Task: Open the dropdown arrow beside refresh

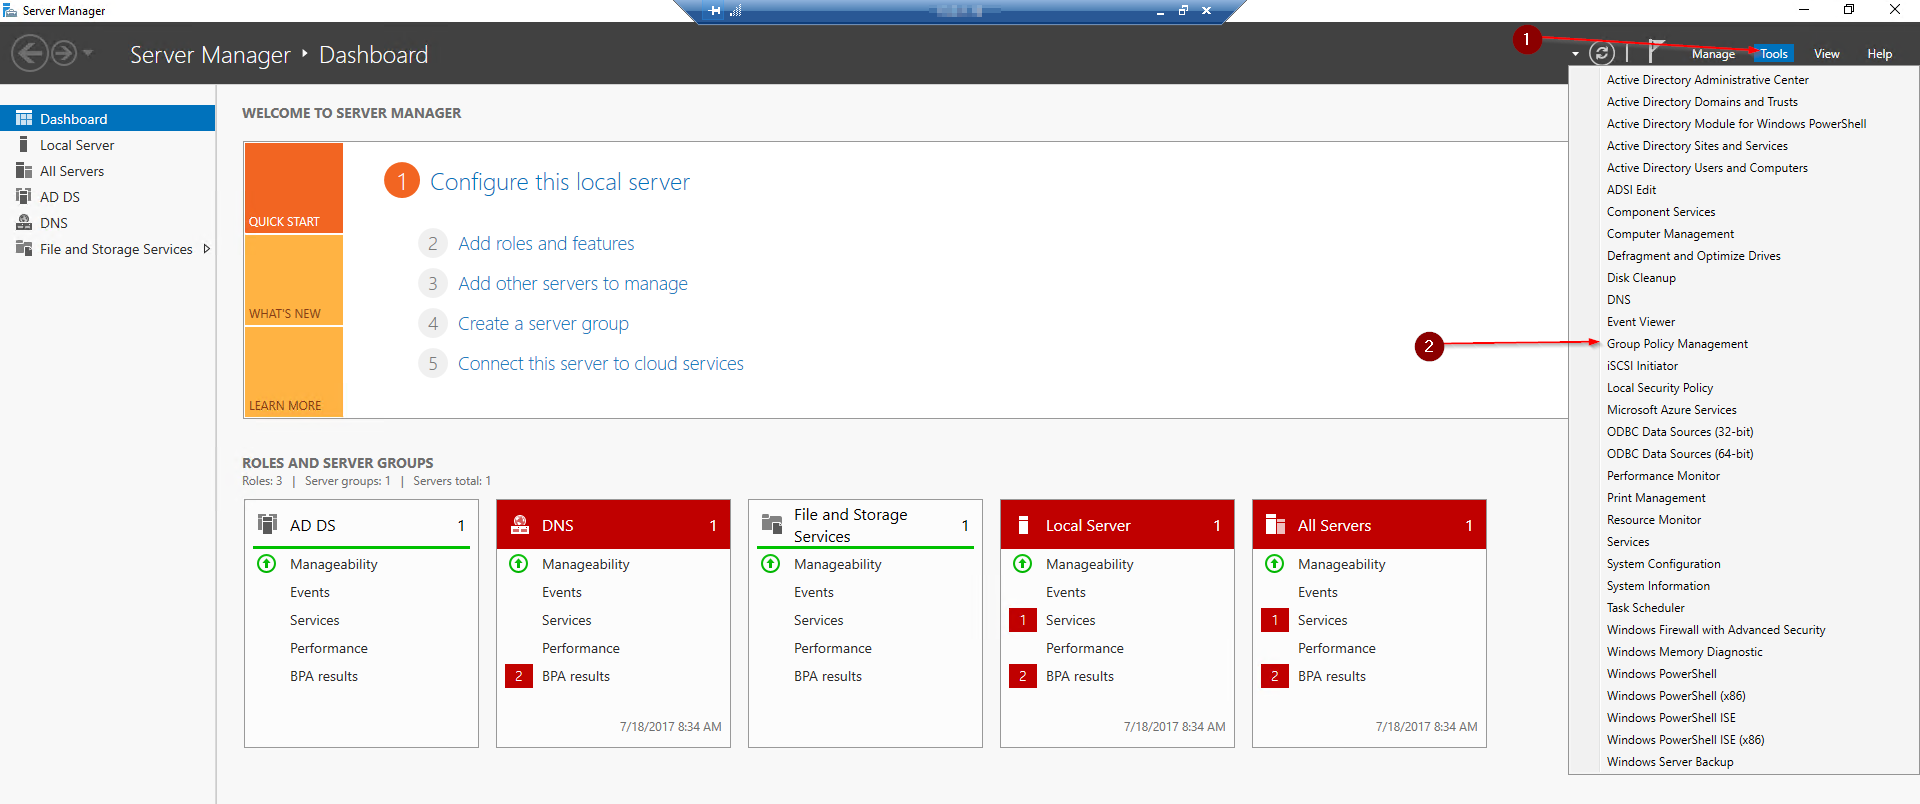Action: 1575,54
